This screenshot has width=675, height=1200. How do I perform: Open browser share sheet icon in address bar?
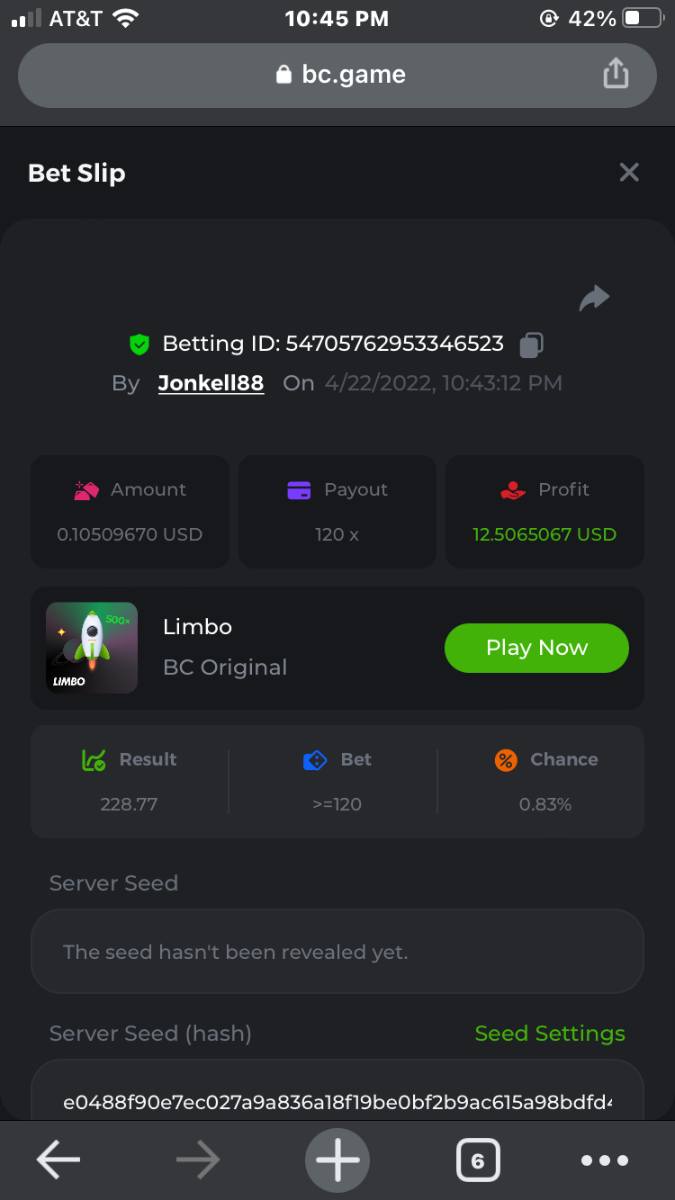point(616,74)
